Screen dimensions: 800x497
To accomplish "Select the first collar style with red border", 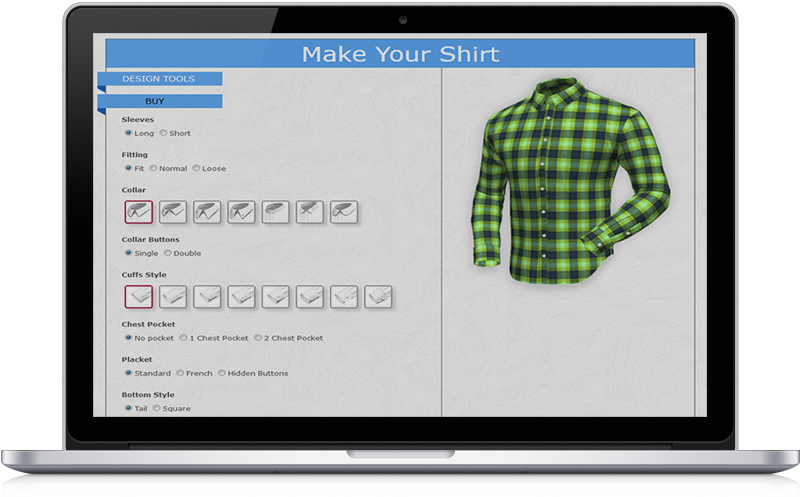I will [139, 212].
